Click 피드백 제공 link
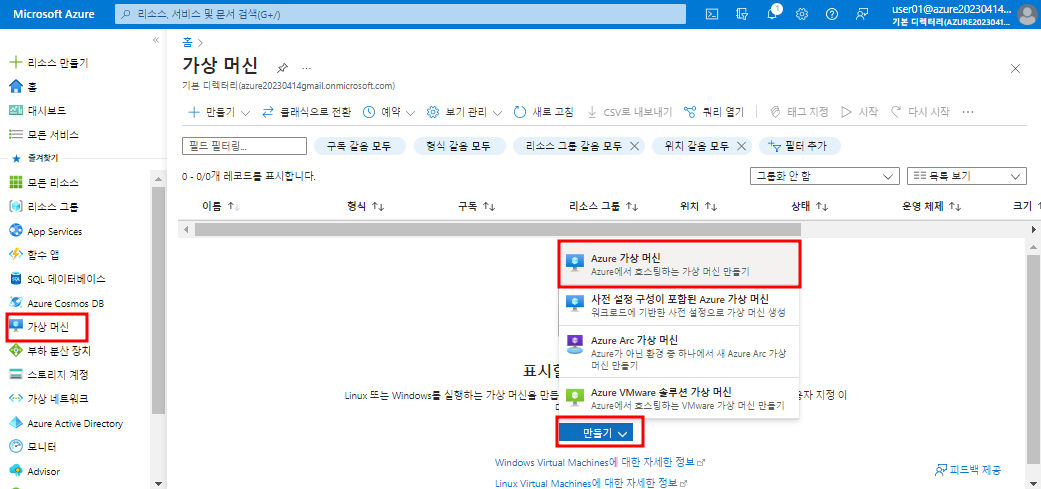 (x=967, y=470)
